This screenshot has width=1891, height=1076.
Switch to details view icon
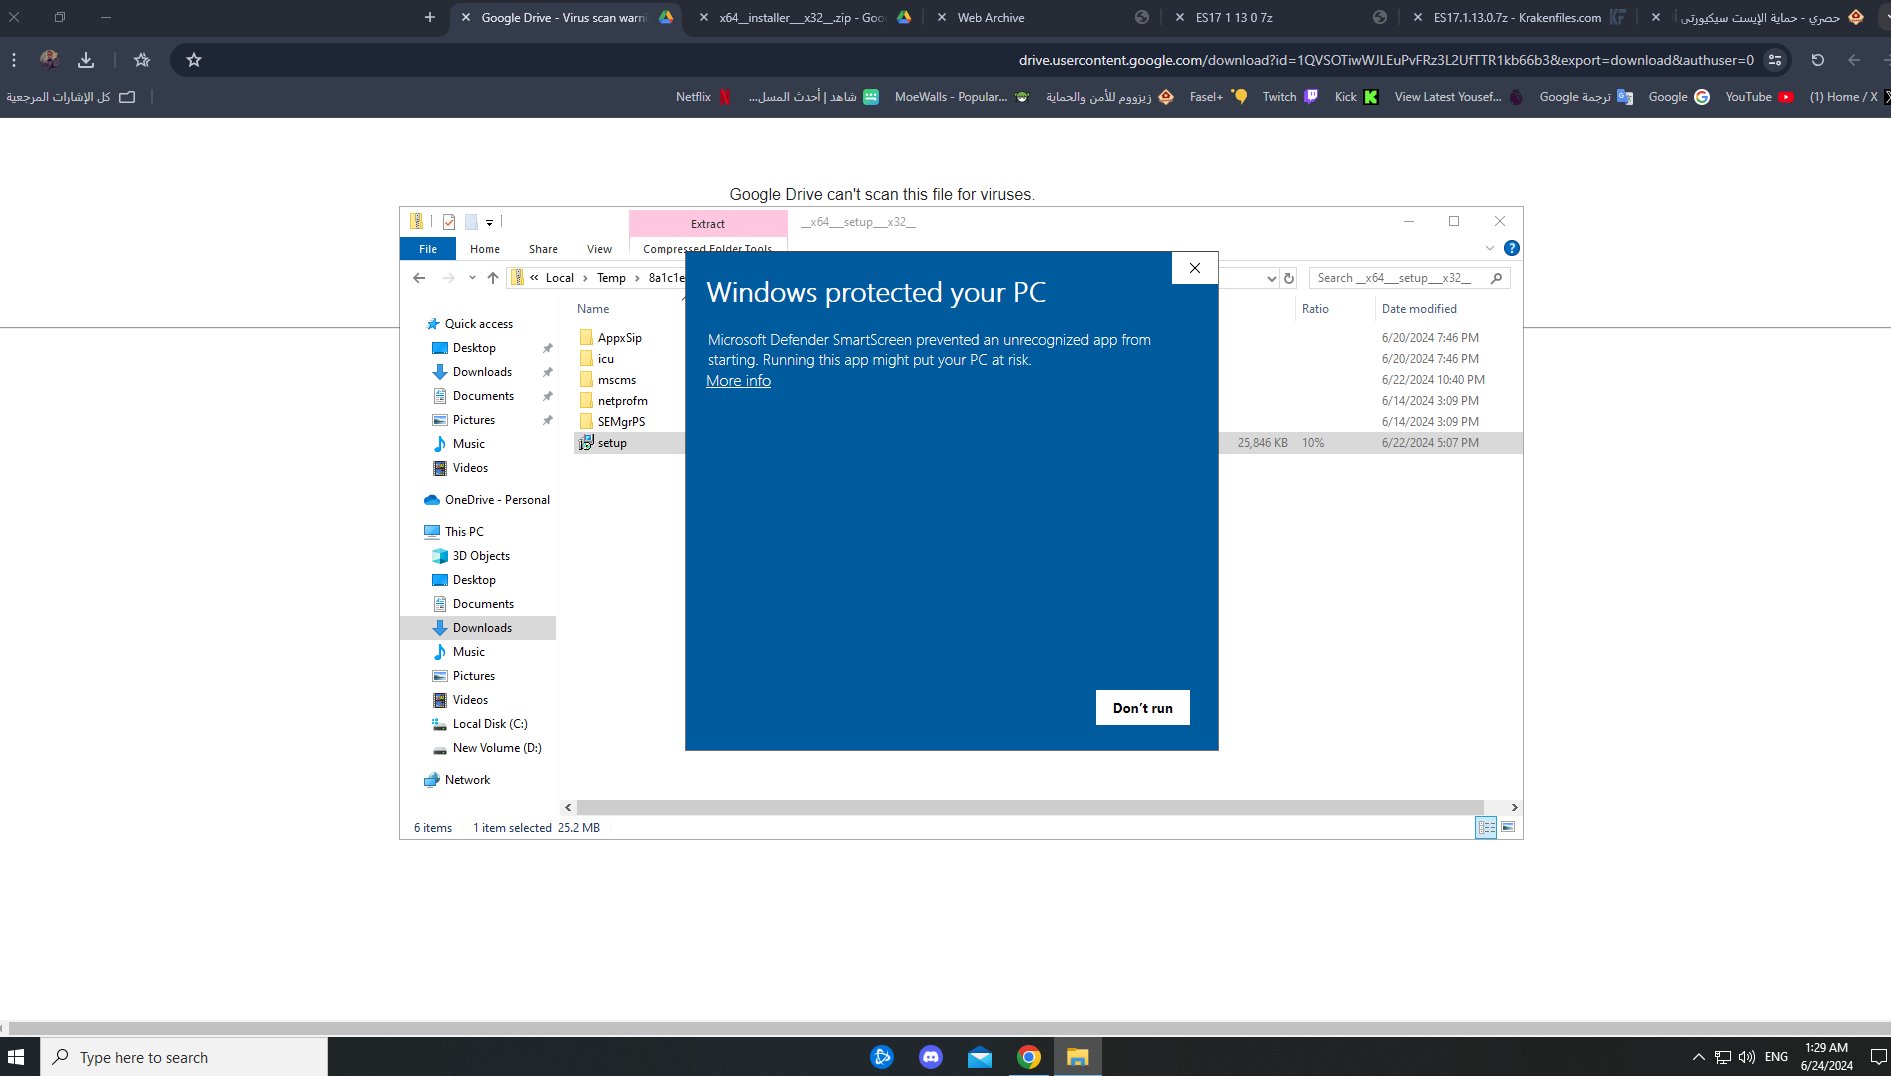point(1486,827)
